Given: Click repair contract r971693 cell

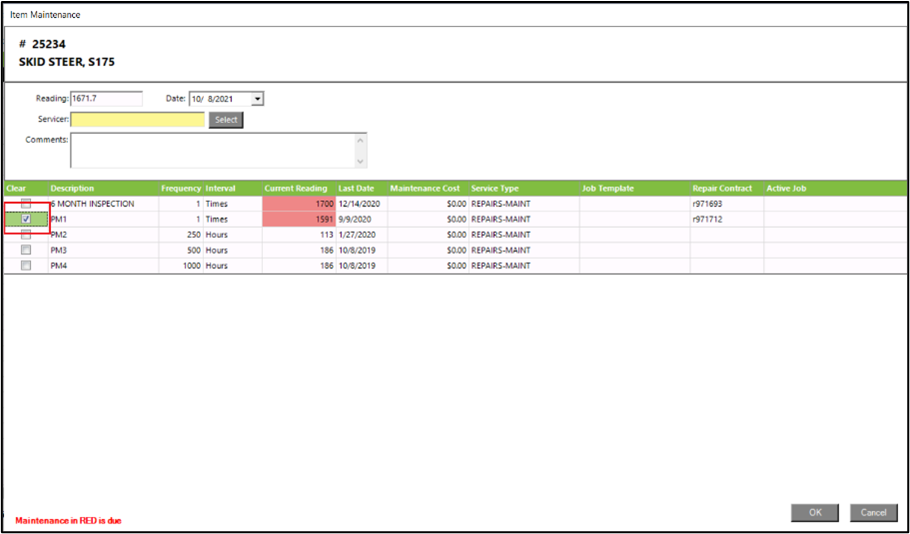Looking at the screenshot, I should (709, 204).
